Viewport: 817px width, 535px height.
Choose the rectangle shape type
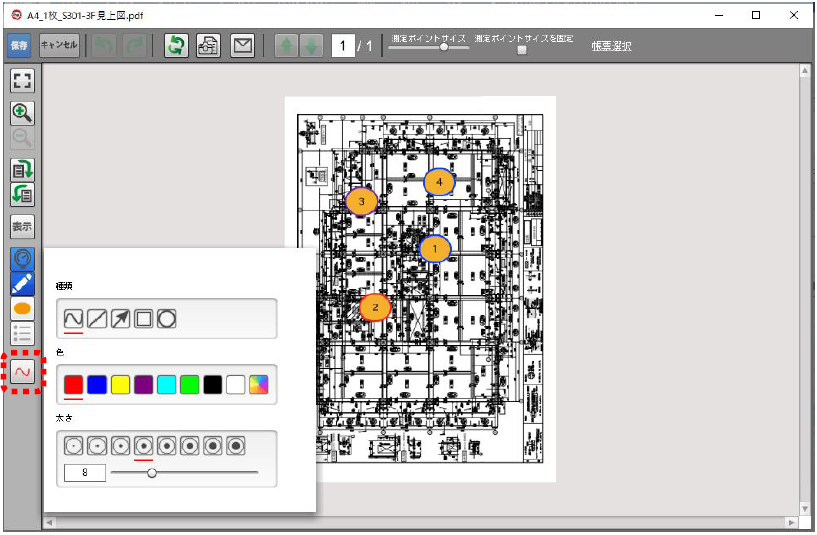(x=144, y=319)
